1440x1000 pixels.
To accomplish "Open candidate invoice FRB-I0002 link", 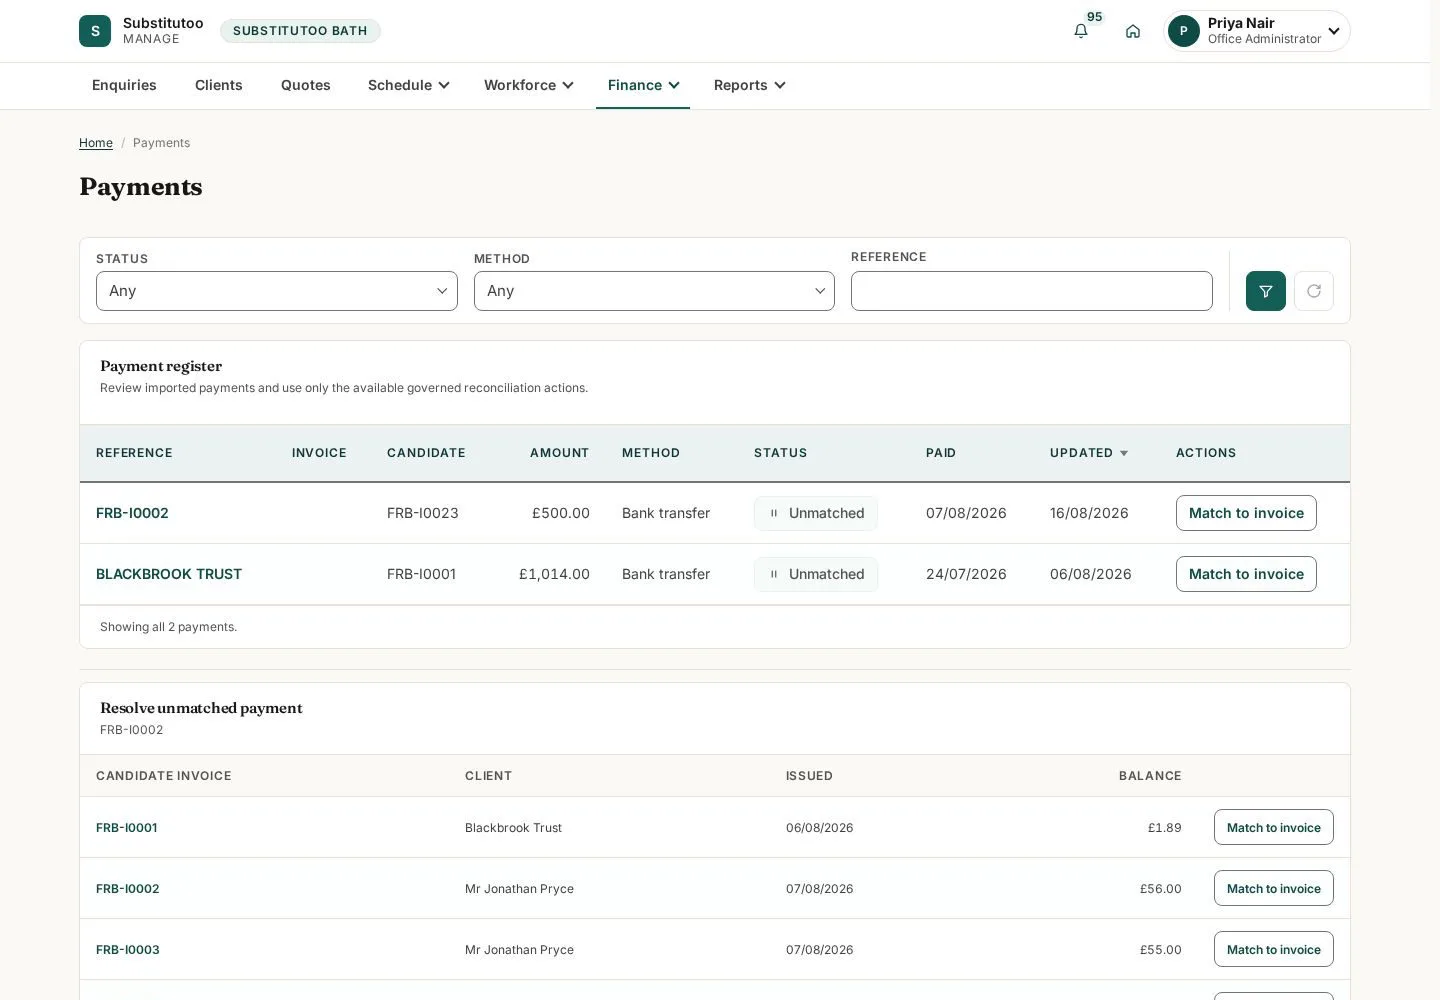I will [x=128, y=889].
